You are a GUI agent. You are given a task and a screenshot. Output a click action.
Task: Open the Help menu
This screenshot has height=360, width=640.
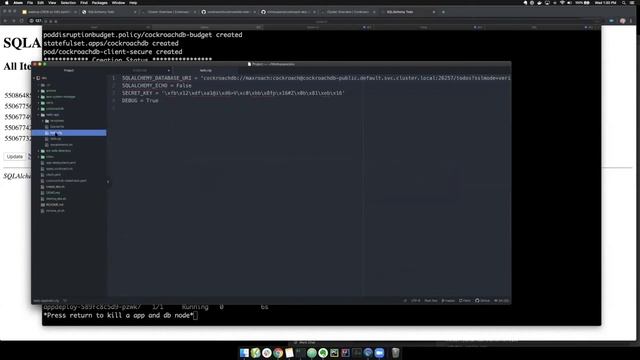pos(133,2)
